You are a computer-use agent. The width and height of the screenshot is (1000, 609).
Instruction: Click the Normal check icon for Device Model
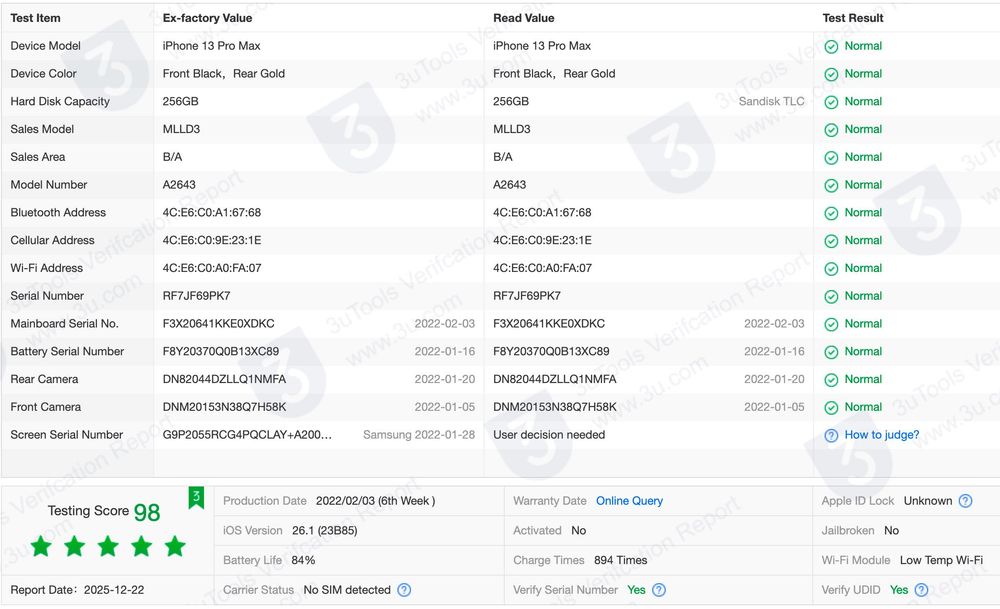[x=831, y=47]
